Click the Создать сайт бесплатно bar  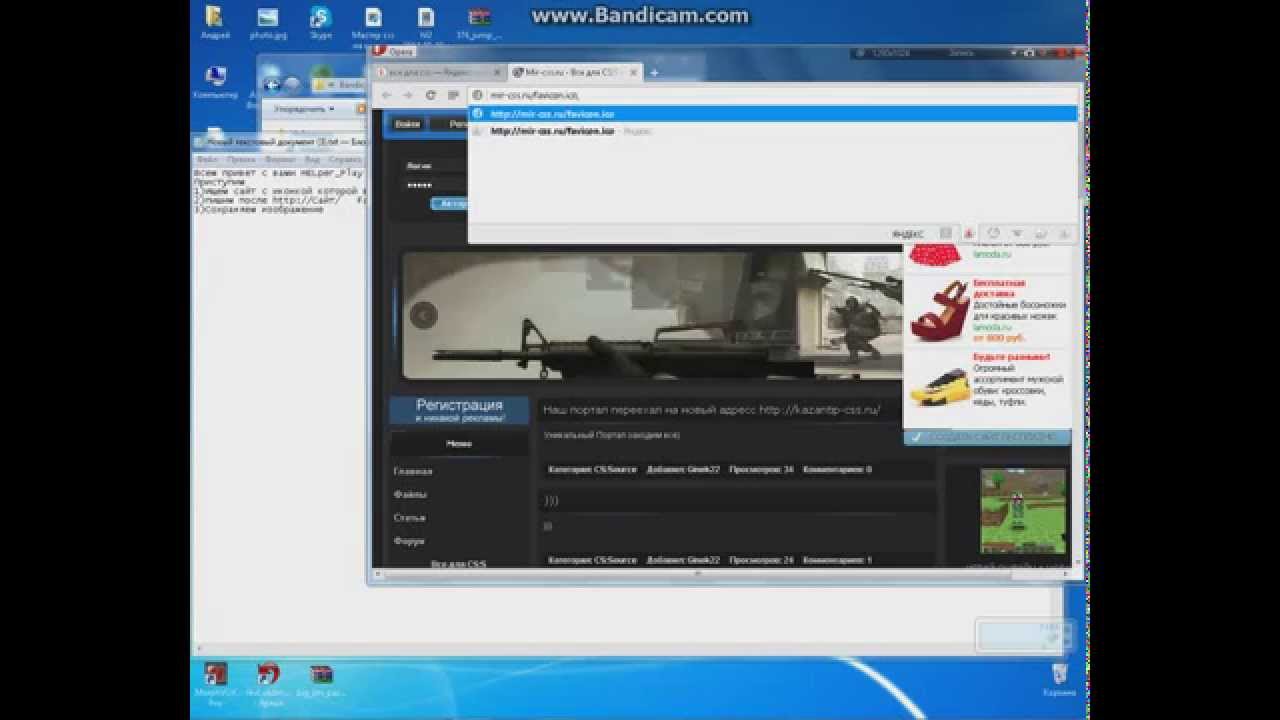coord(988,437)
